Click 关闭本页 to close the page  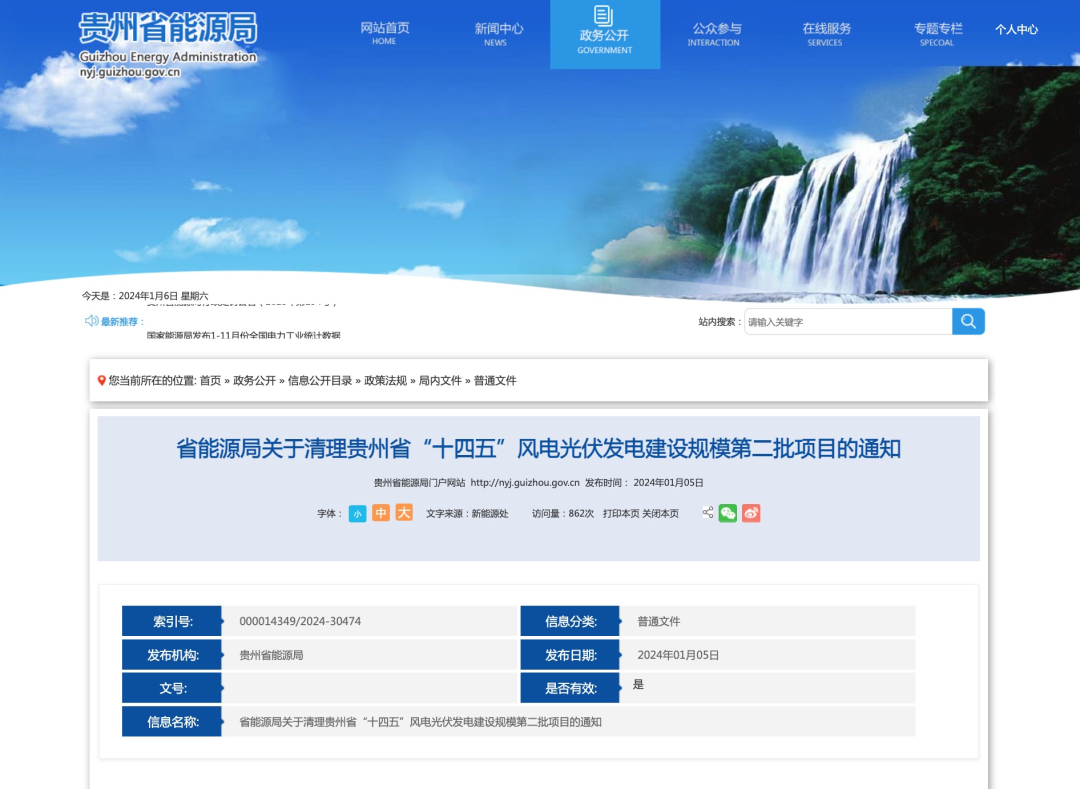tap(660, 514)
